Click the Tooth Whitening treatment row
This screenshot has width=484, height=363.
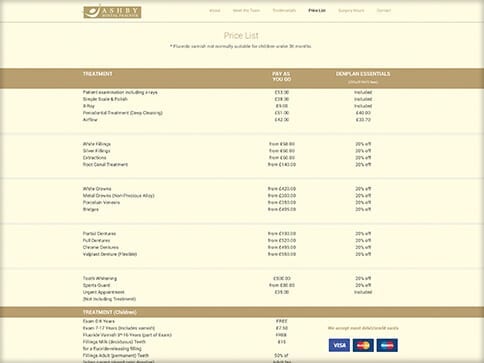point(242,278)
